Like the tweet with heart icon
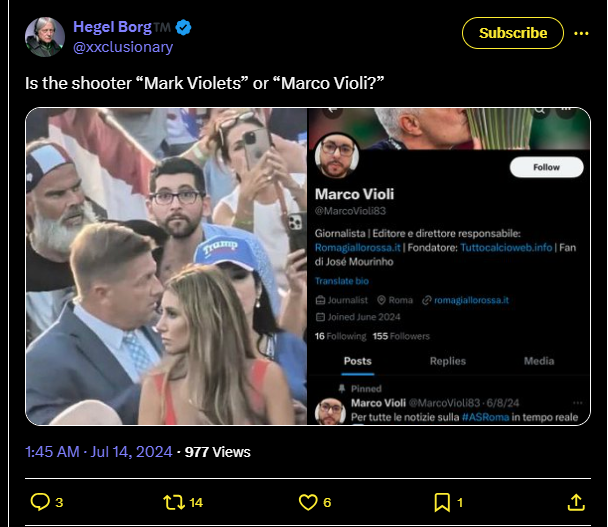Viewport: 608px width, 527px height. coord(308,501)
